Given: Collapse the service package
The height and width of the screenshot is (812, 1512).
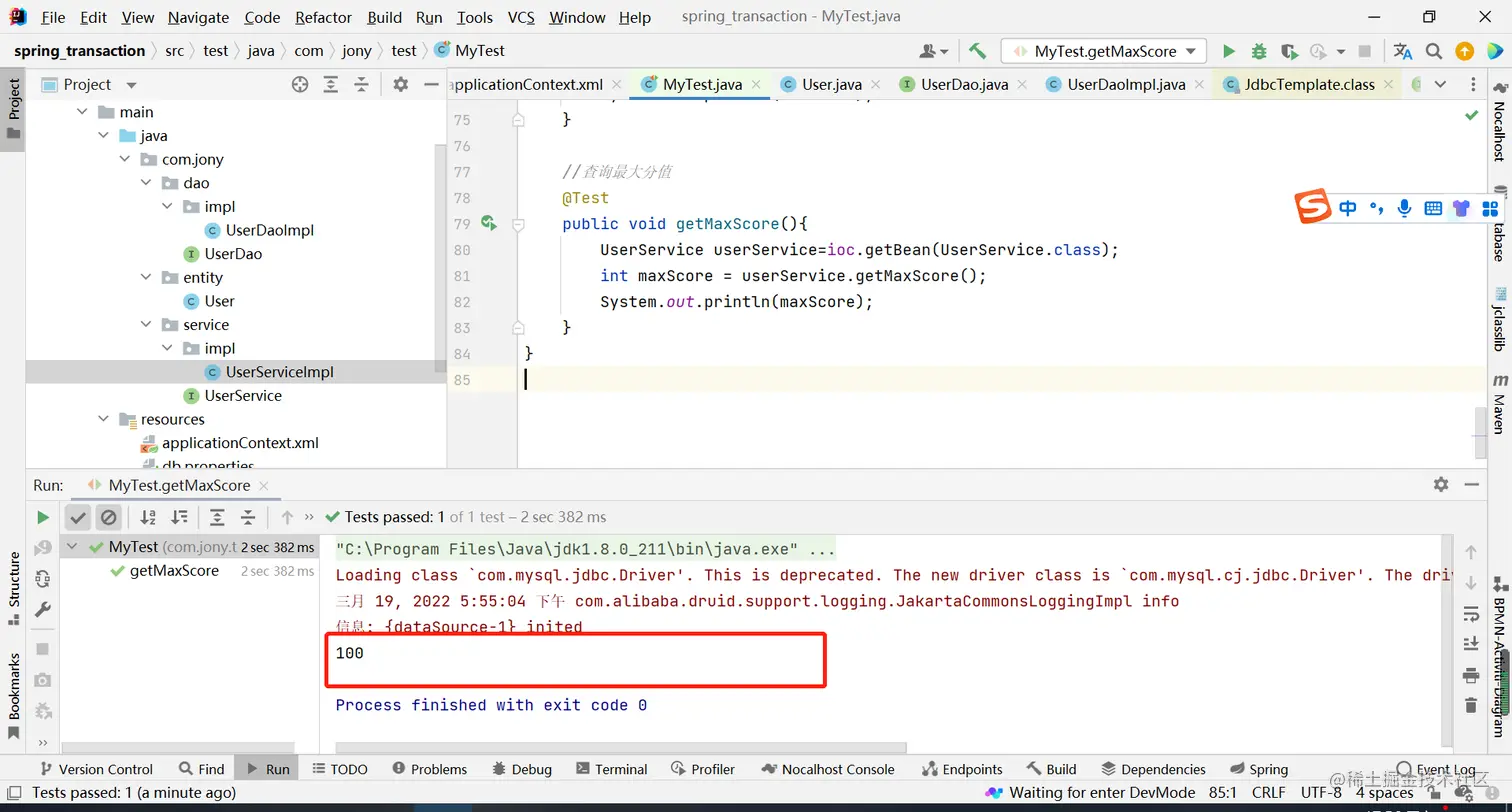Looking at the screenshot, I should pyautogui.click(x=146, y=324).
